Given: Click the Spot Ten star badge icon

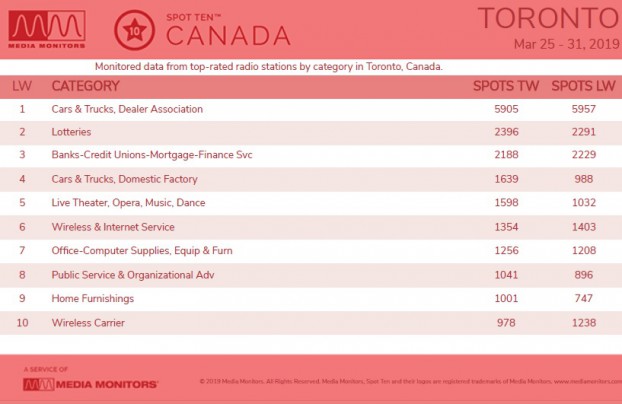Looking at the screenshot, I should 134,30.
